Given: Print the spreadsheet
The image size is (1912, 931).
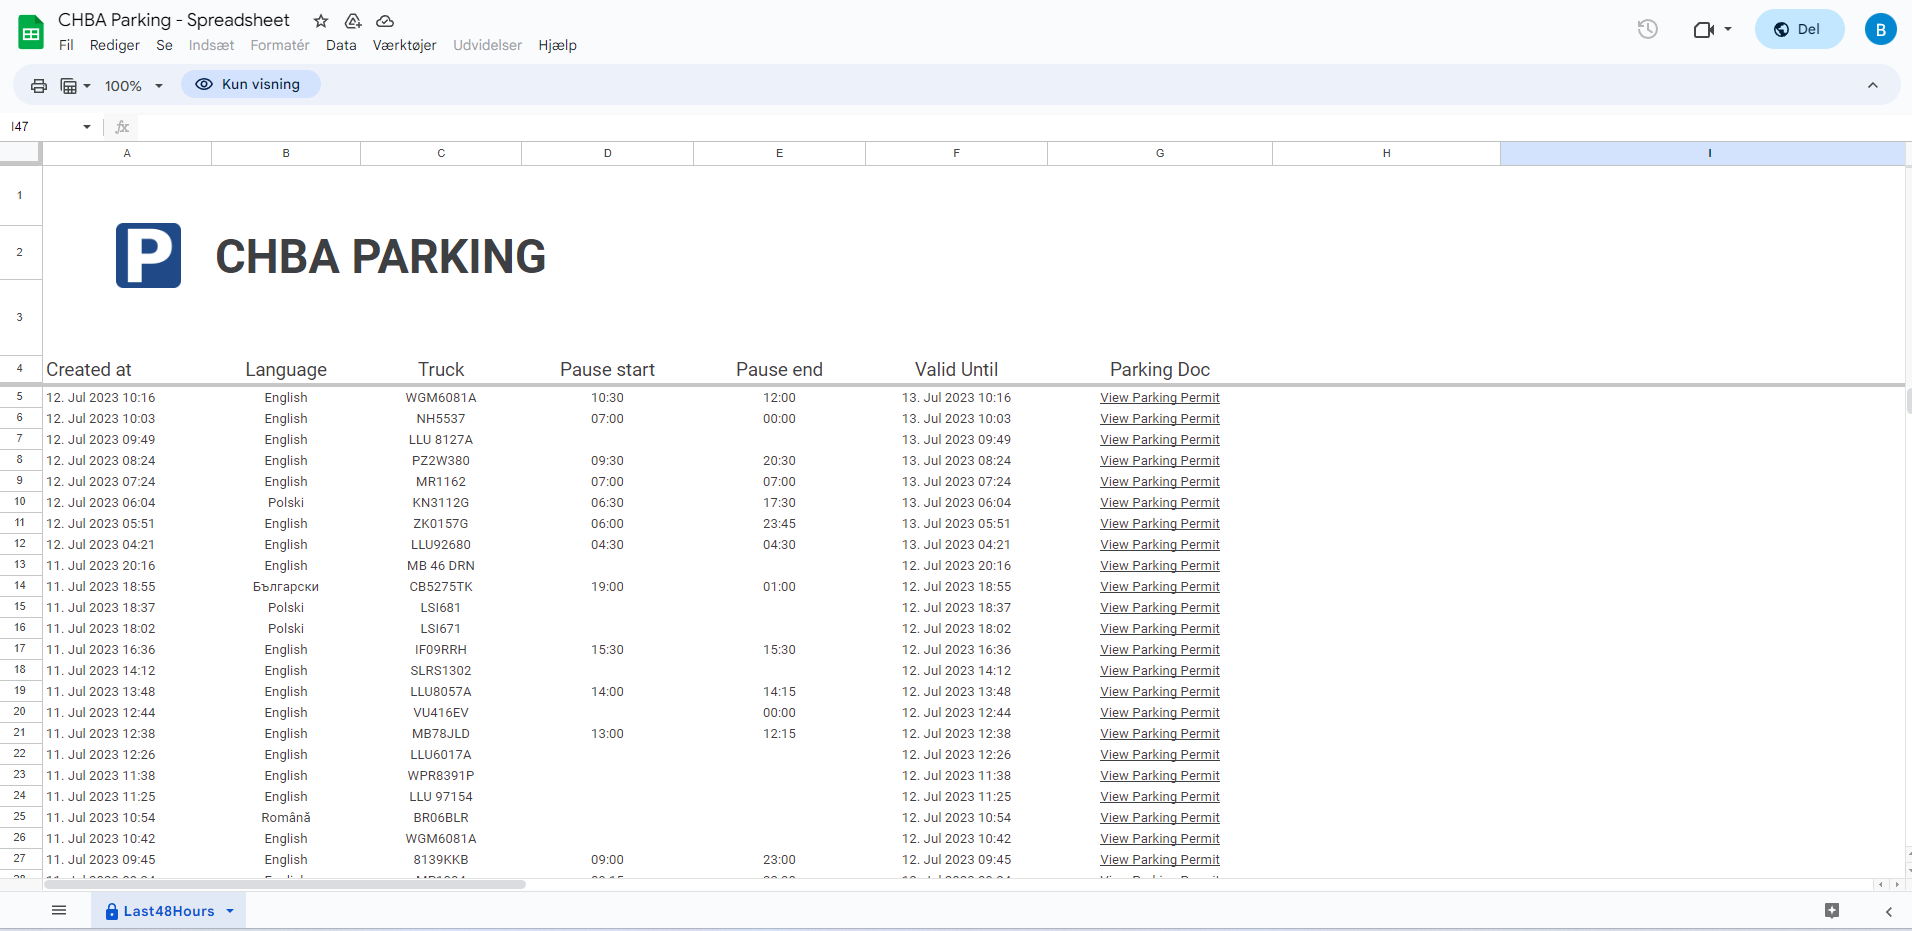Looking at the screenshot, I should point(39,86).
